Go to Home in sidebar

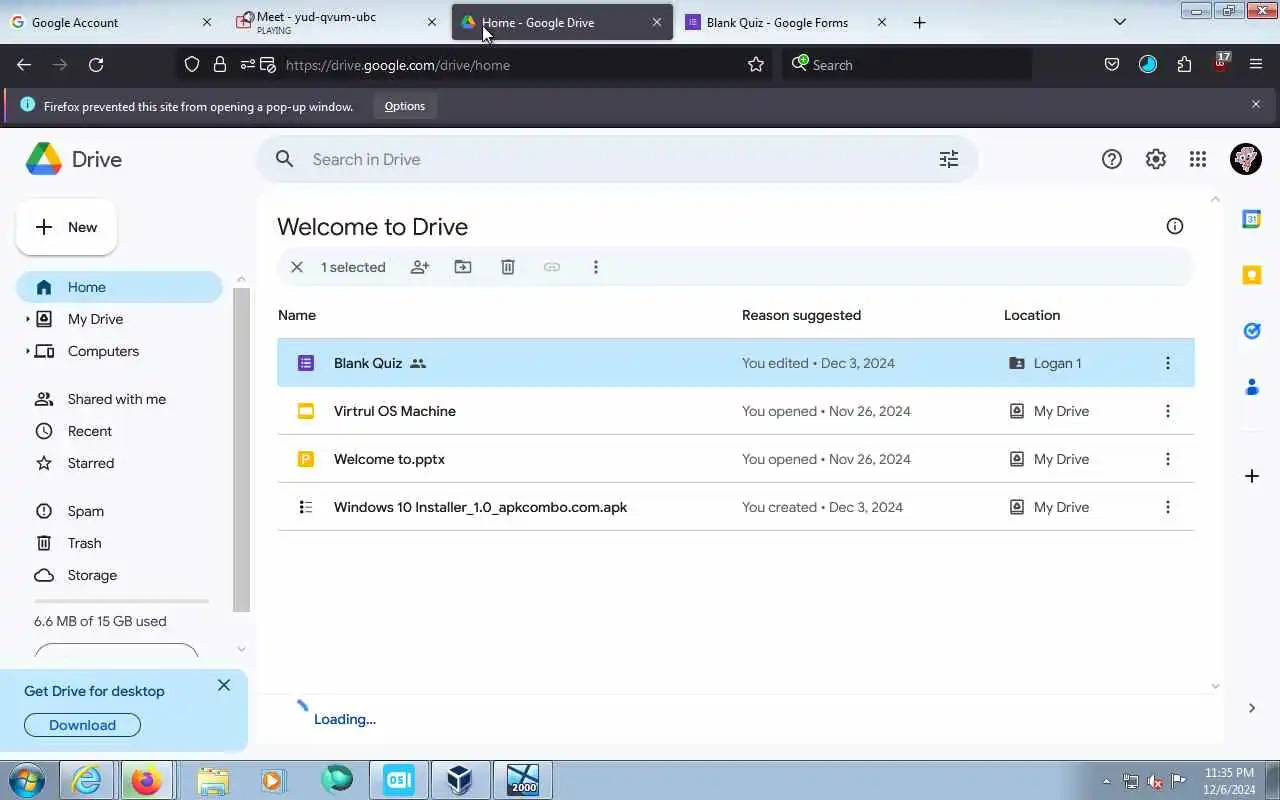tap(119, 287)
